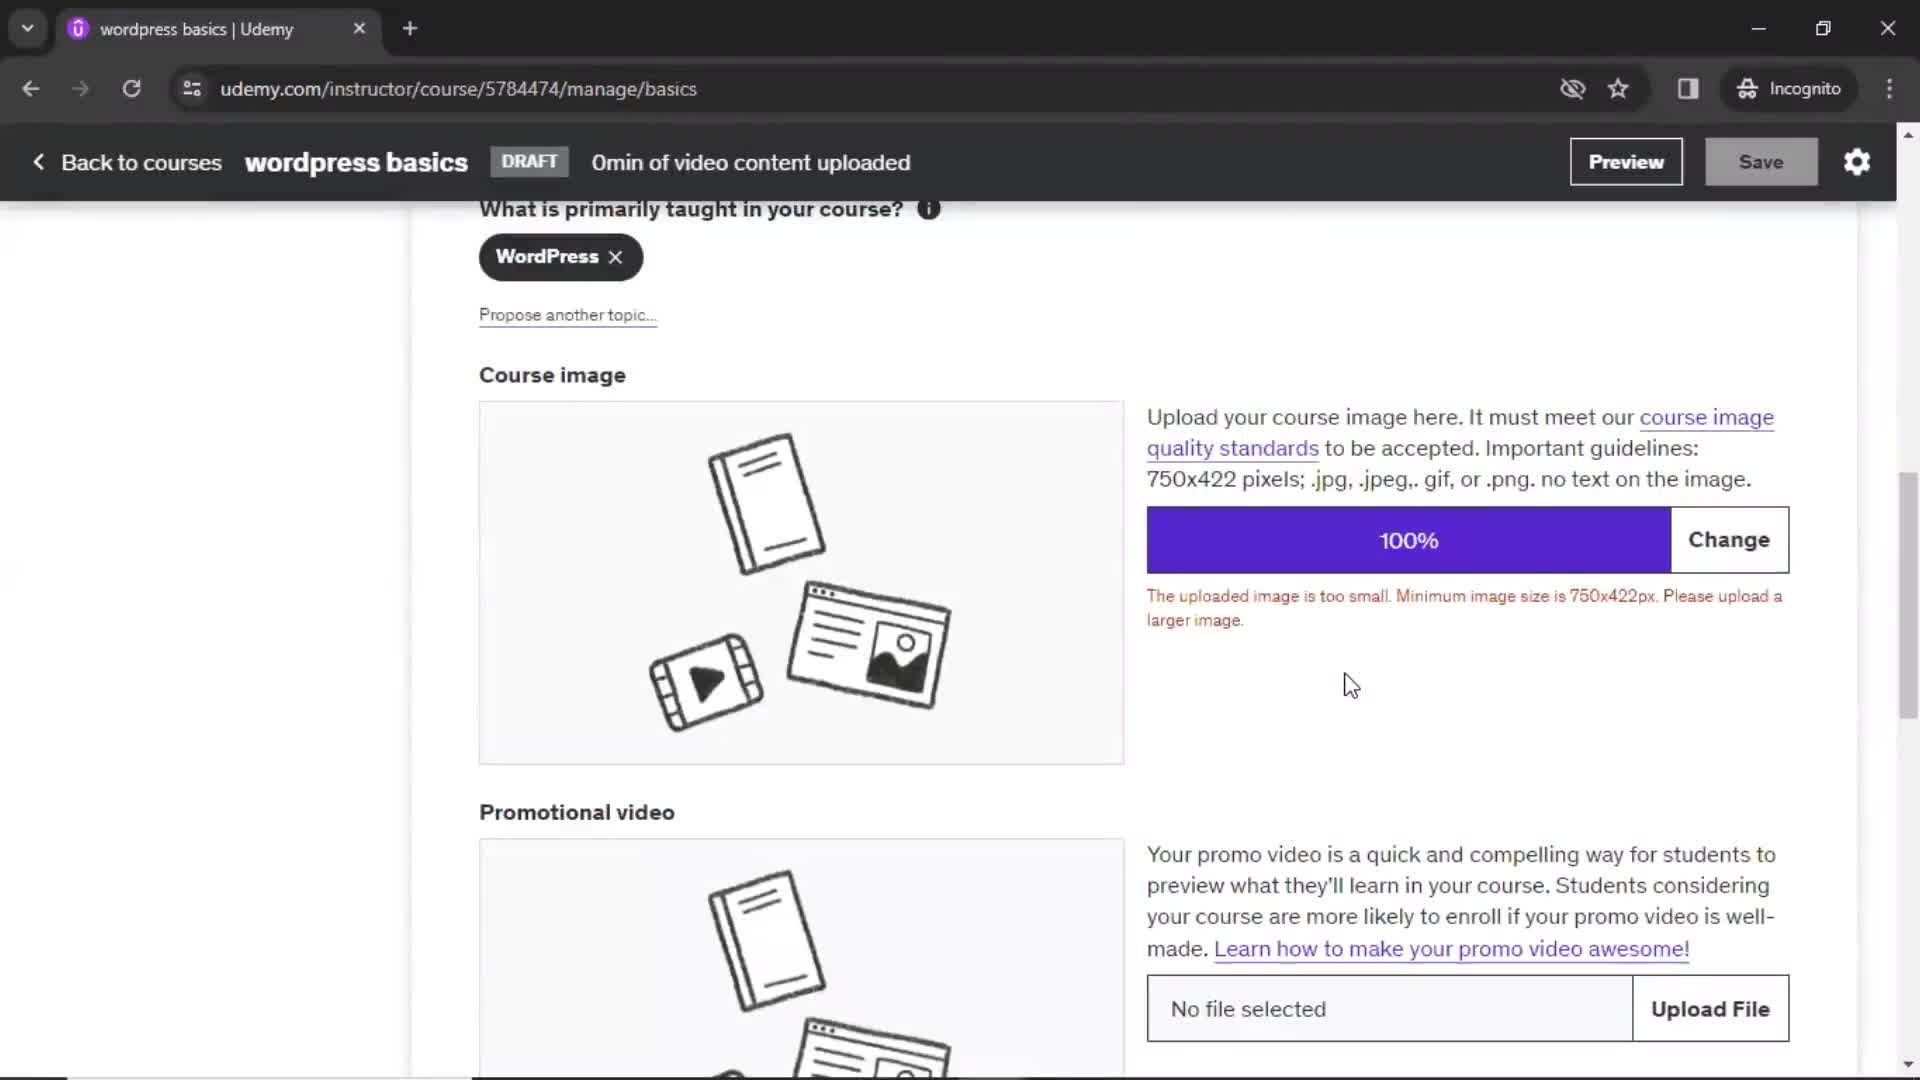Remove the WordPress topic tag
This screenshot has height=1080, width=1920.
point(616,256)
